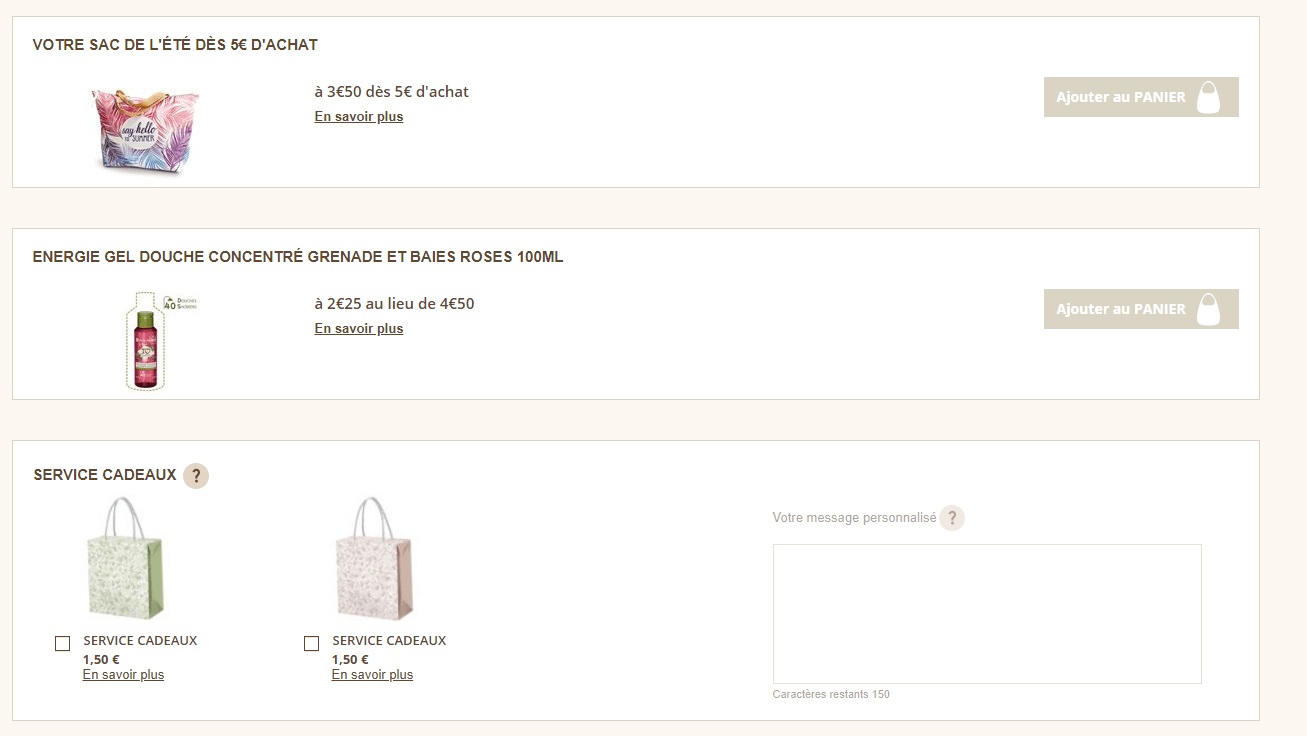Open 'En savoir plus' under green gift bag
This screenshot has height=736, width=1307.
tap(123, 675)
